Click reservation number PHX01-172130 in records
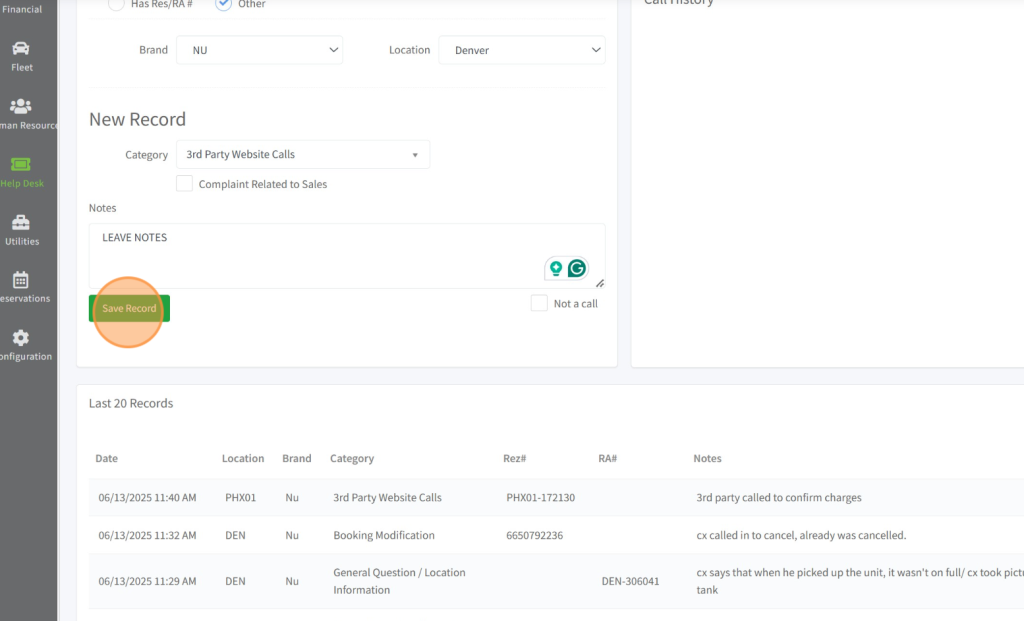This screenshot has width=1024, height=621. (x=540, y=498)
